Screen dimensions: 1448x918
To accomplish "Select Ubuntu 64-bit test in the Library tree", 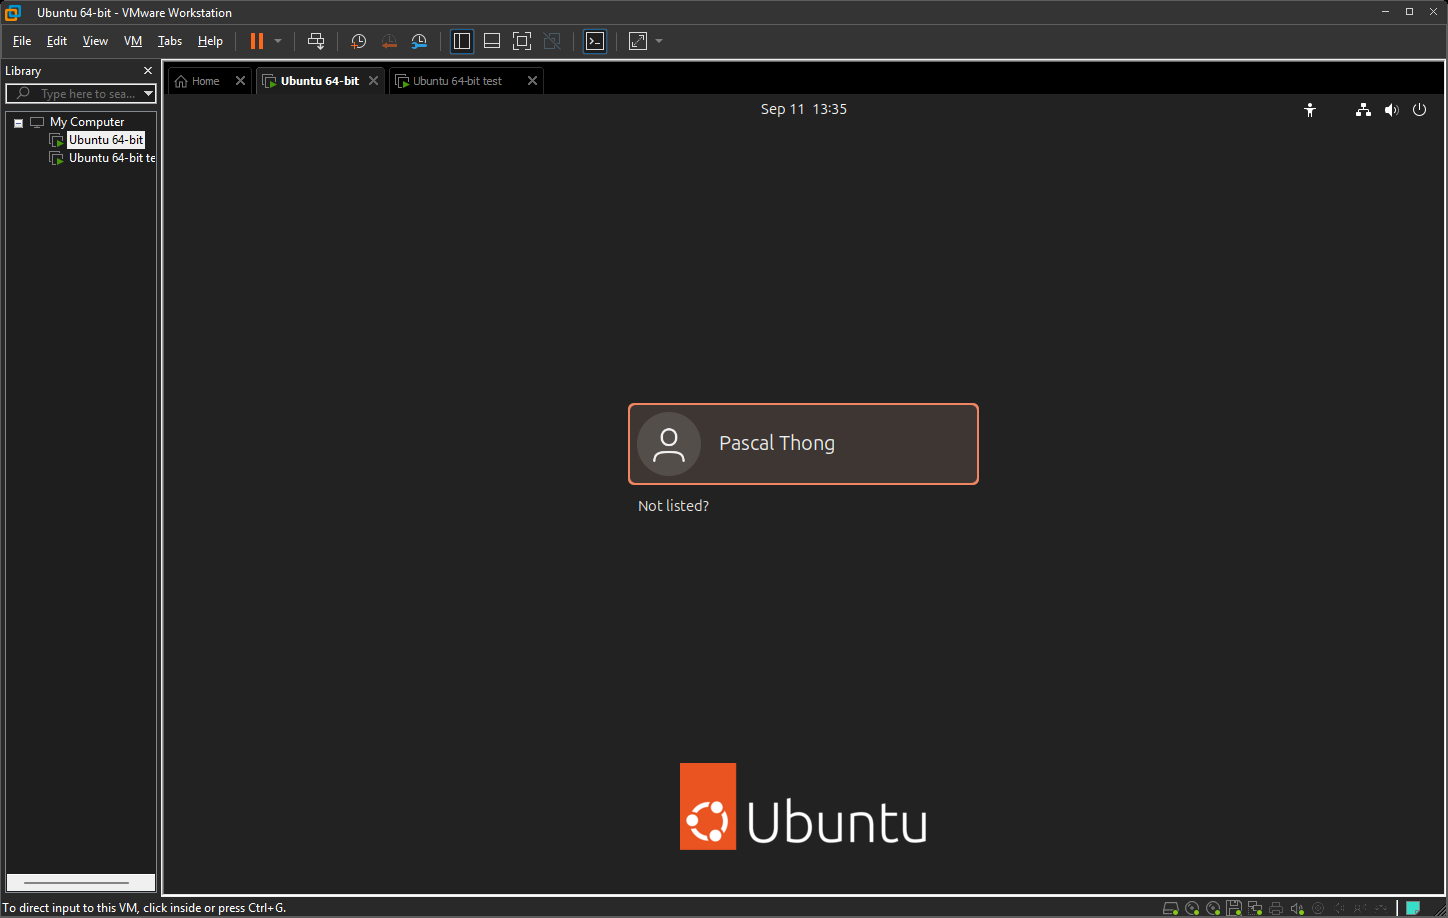I will pyautogui.click(x=112, y=158).
